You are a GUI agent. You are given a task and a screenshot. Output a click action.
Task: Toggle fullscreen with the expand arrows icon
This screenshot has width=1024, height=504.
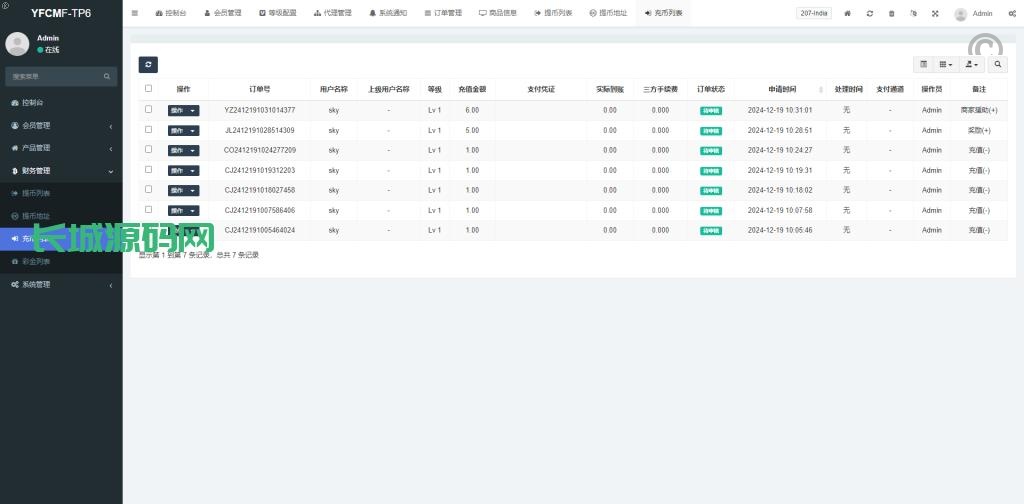[935, 13]
